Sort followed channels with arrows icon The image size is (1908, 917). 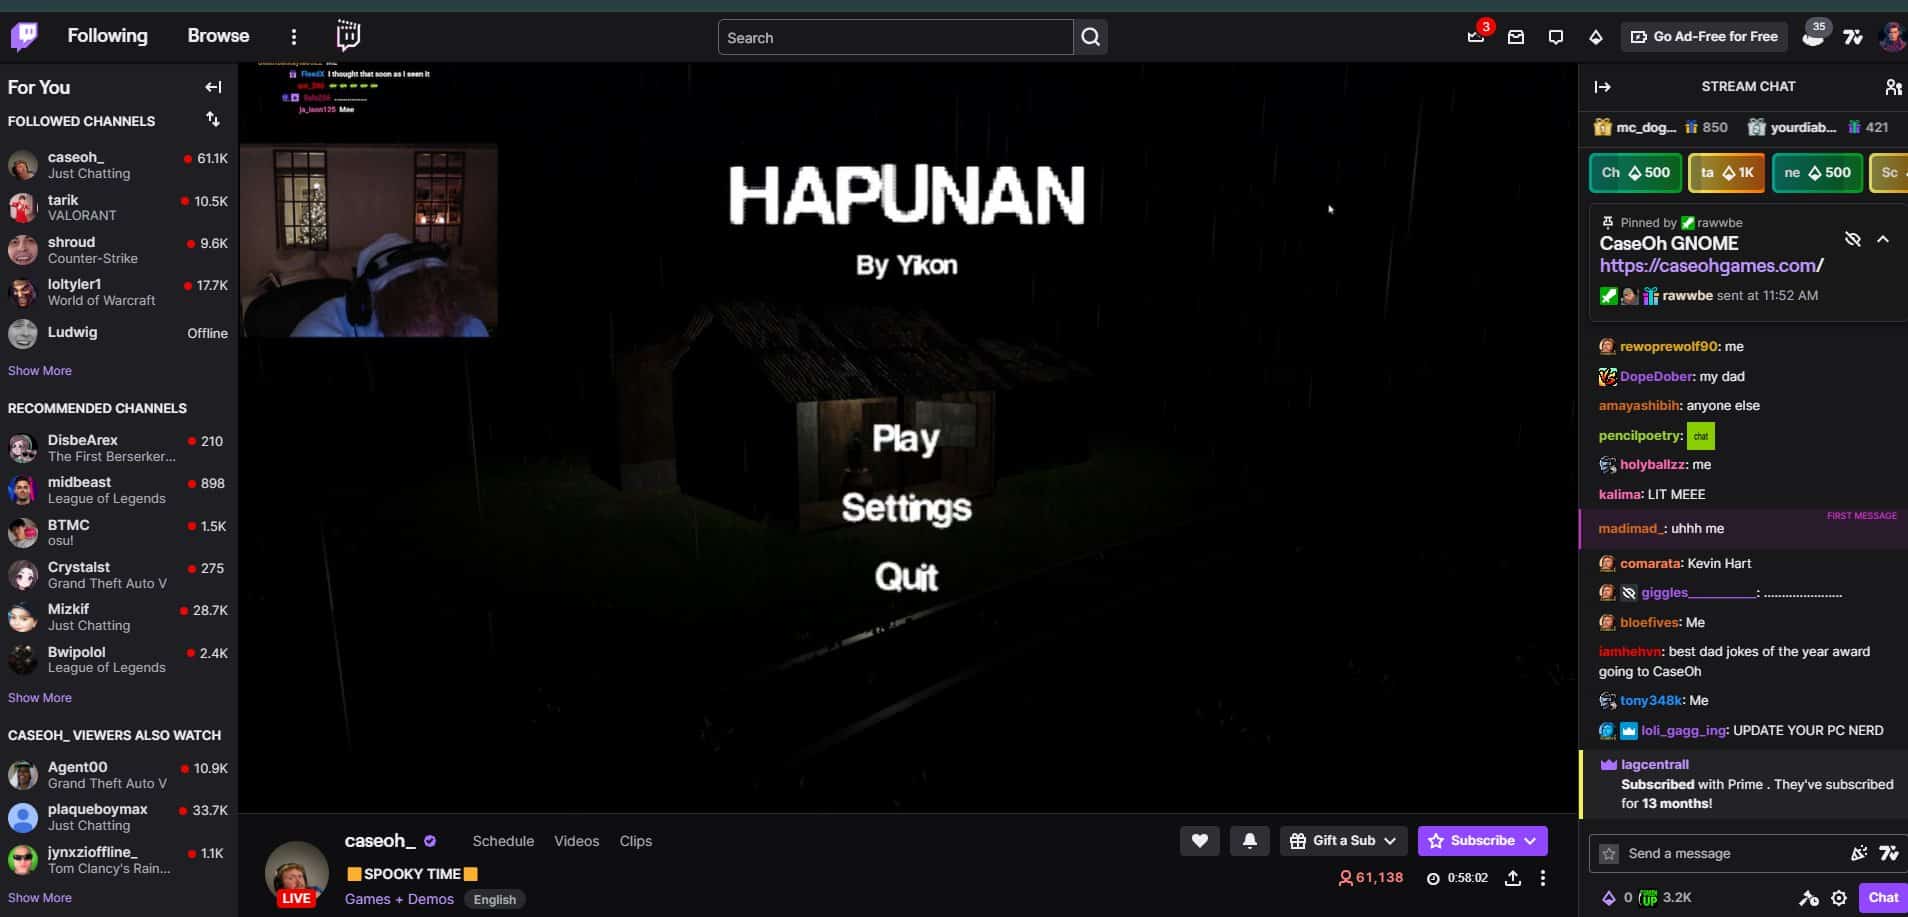pos(213,120)
